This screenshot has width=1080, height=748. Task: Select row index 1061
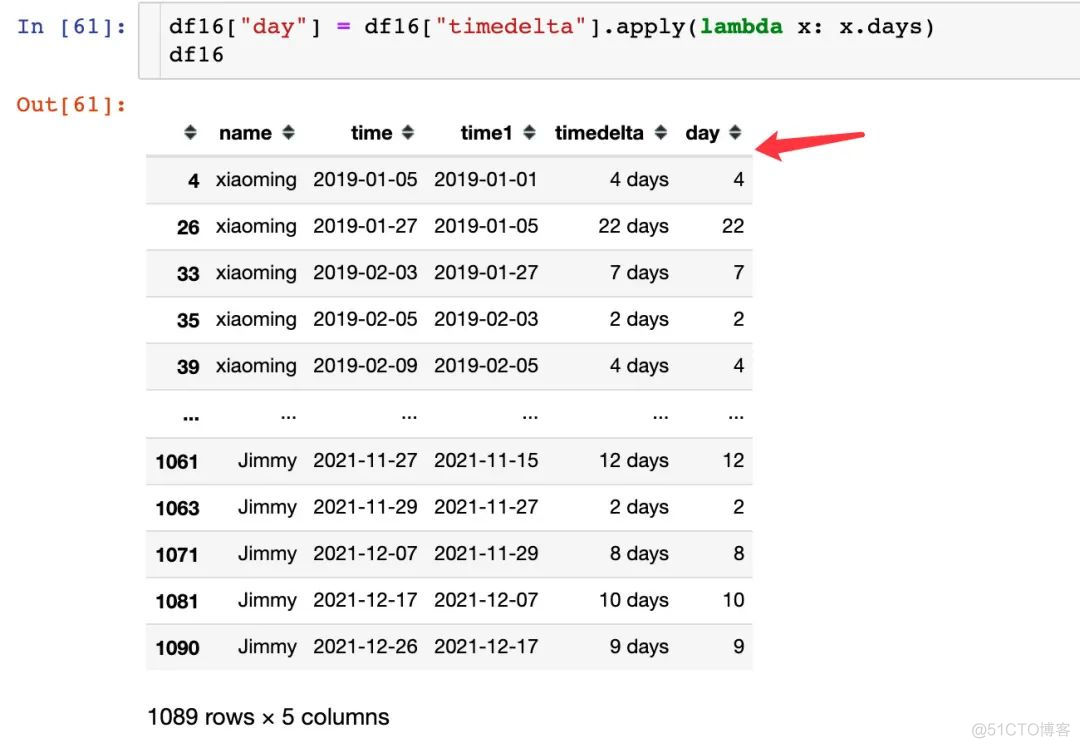tap(177, 461)
